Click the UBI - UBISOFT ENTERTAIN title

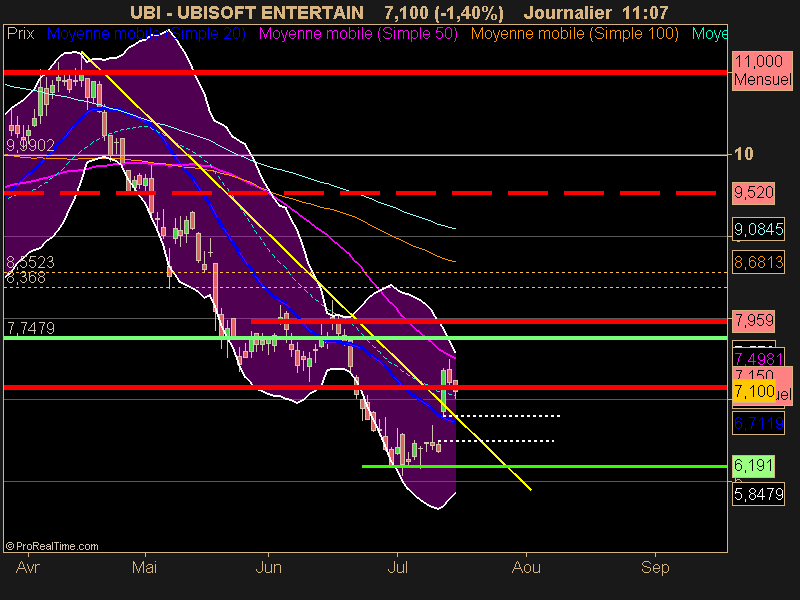coord(247,12)
